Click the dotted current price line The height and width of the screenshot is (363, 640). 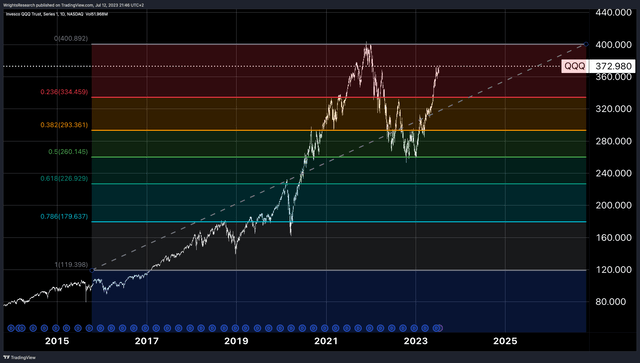point(282,66)
